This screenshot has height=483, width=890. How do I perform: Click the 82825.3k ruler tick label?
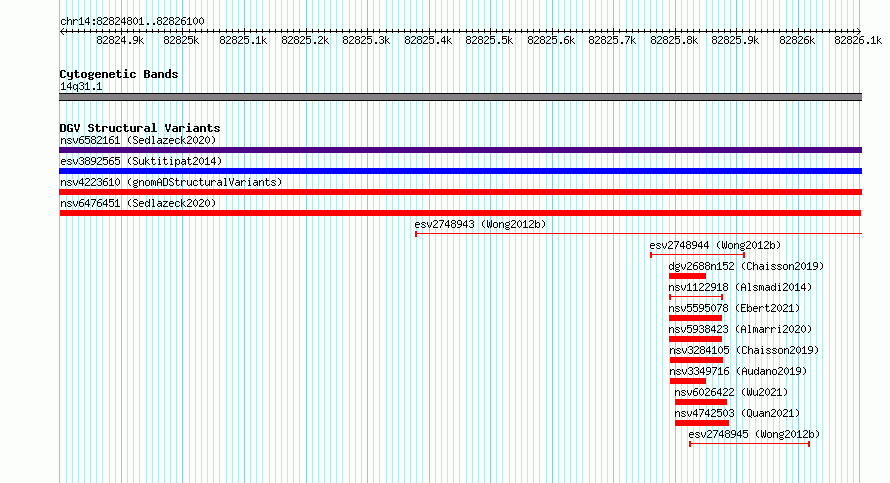366,40
